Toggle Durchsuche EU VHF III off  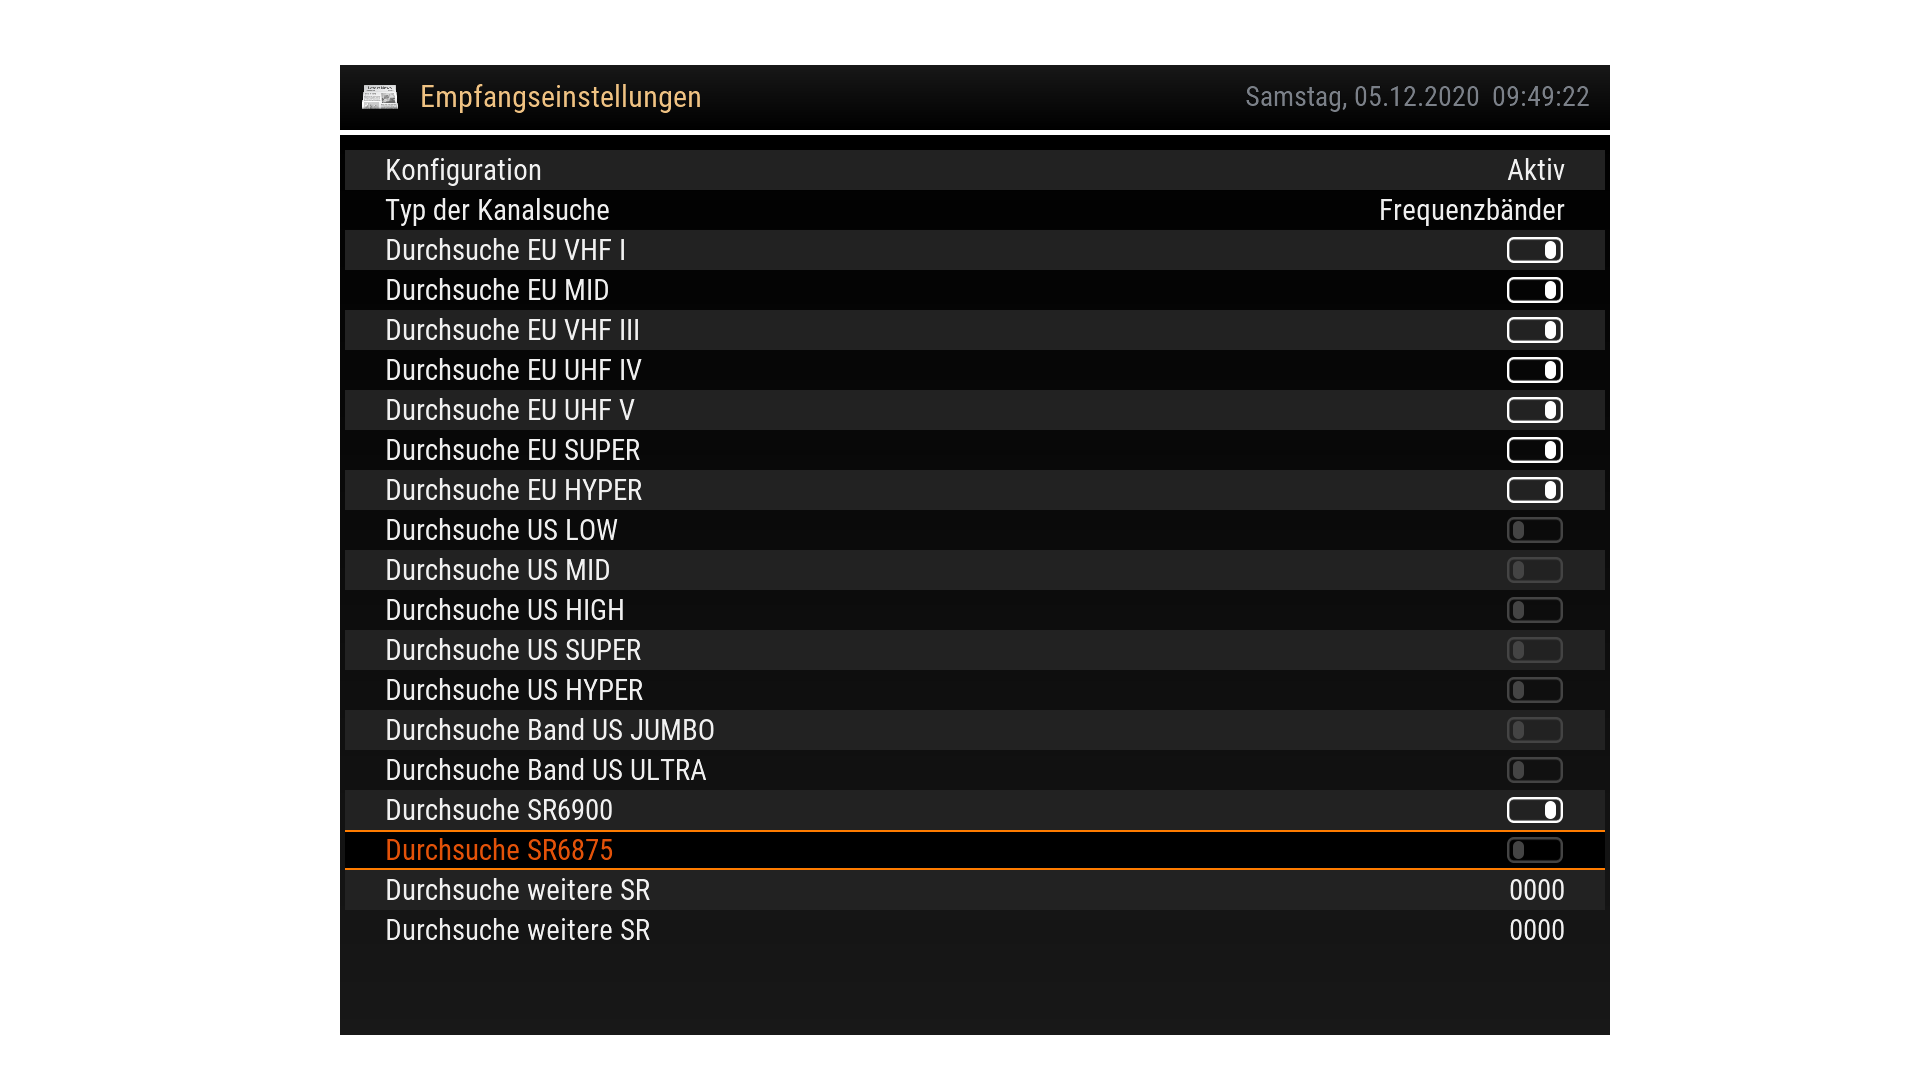tap(1534, 330)
